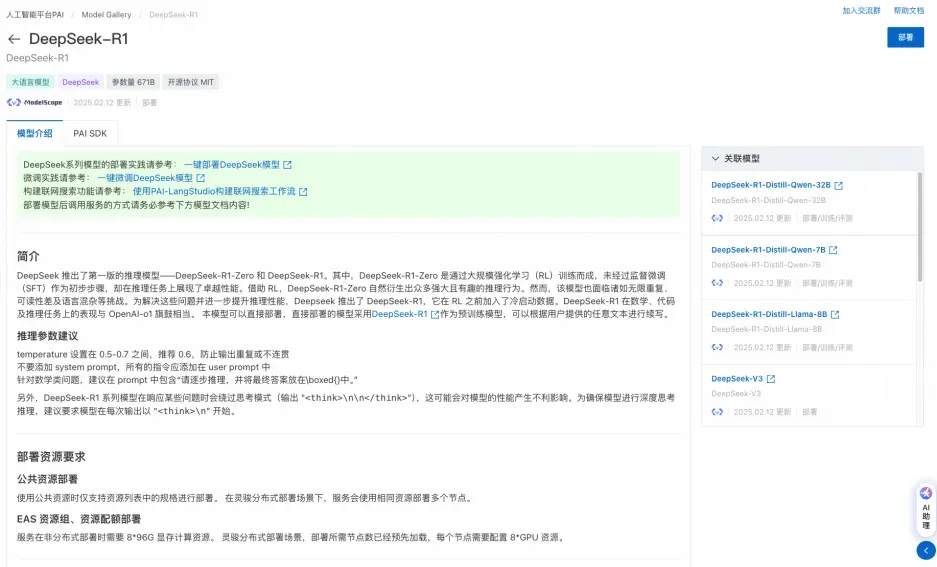Go to 人工智能平台PAI breadcrumb
Viewport: 937px width, 567px height.
point(35,14)
